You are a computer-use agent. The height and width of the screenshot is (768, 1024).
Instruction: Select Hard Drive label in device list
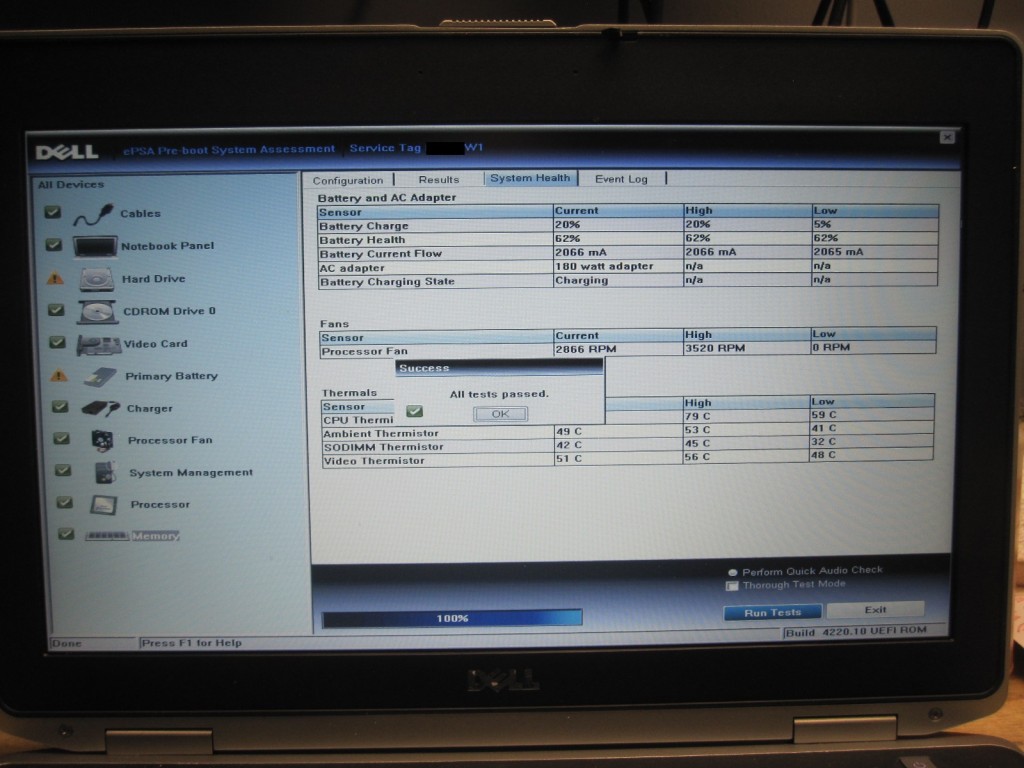click(x=153, y=279)
